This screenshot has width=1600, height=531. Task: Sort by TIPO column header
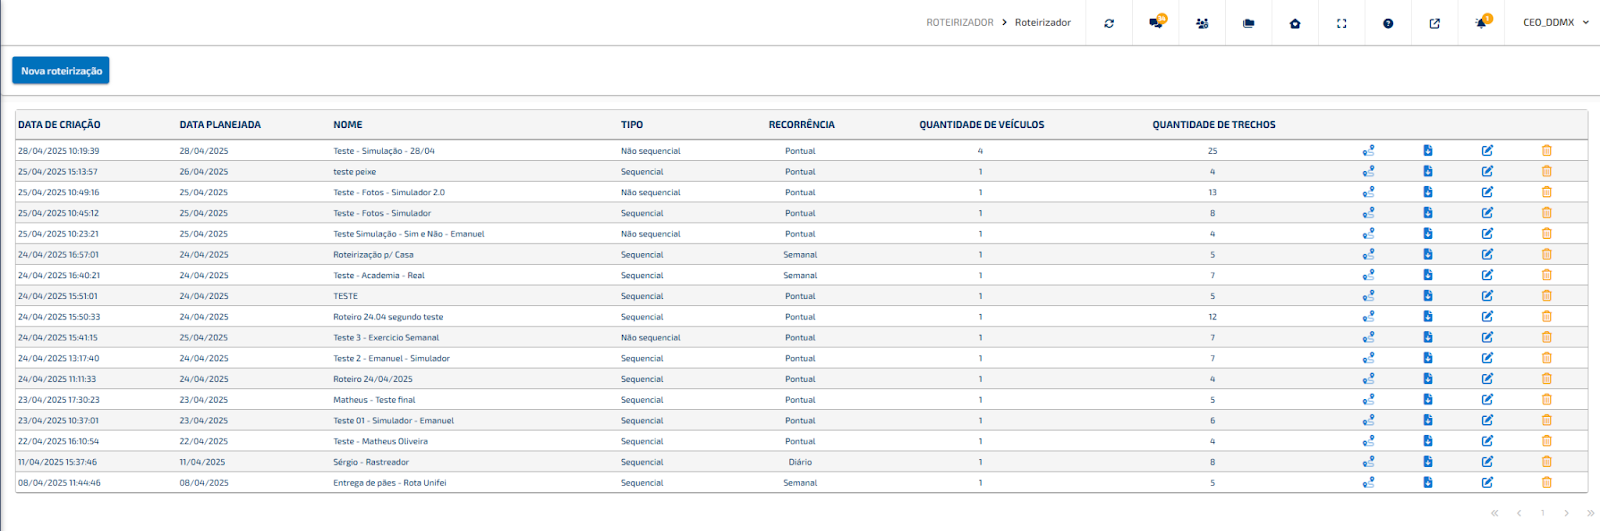pos(632,125)
